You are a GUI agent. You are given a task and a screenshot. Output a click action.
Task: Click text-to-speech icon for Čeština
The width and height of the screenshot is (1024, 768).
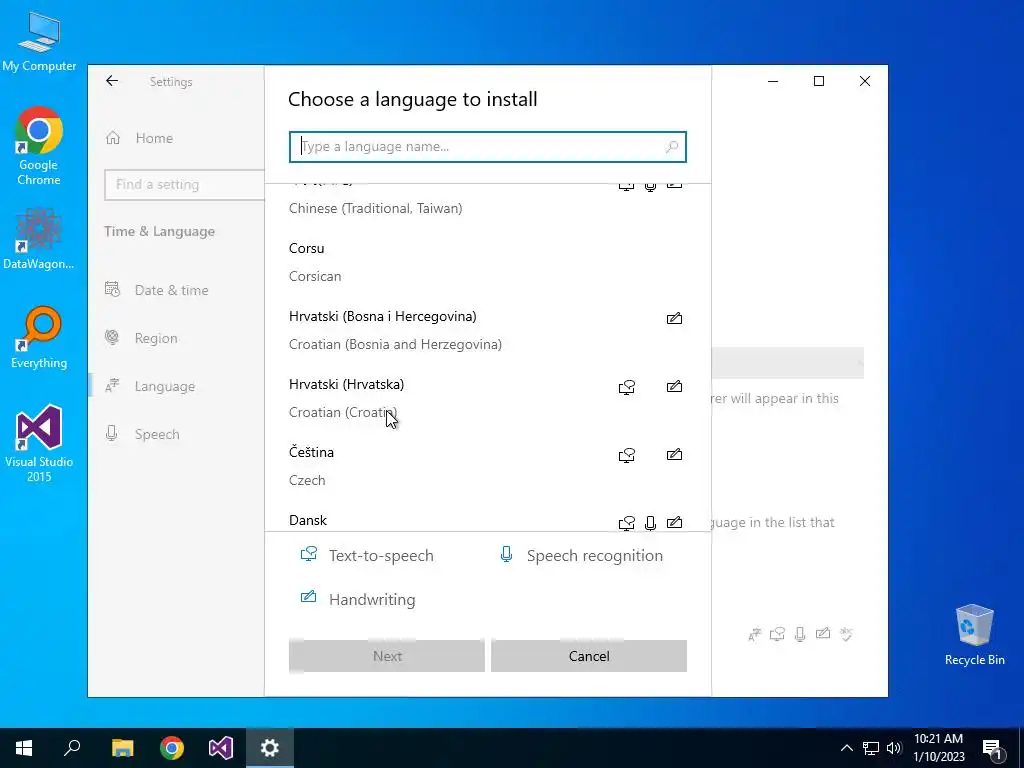tap(626, 455)
